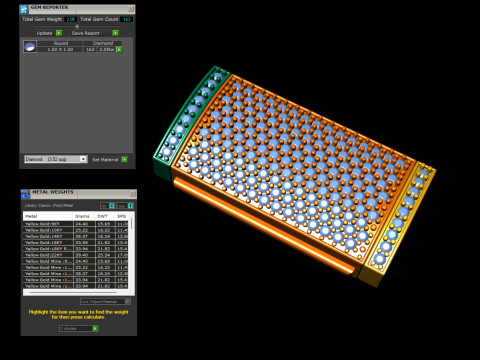Collapse the Gem Reporter header expander
Screen dimensions: 480x360
(77, 27)
